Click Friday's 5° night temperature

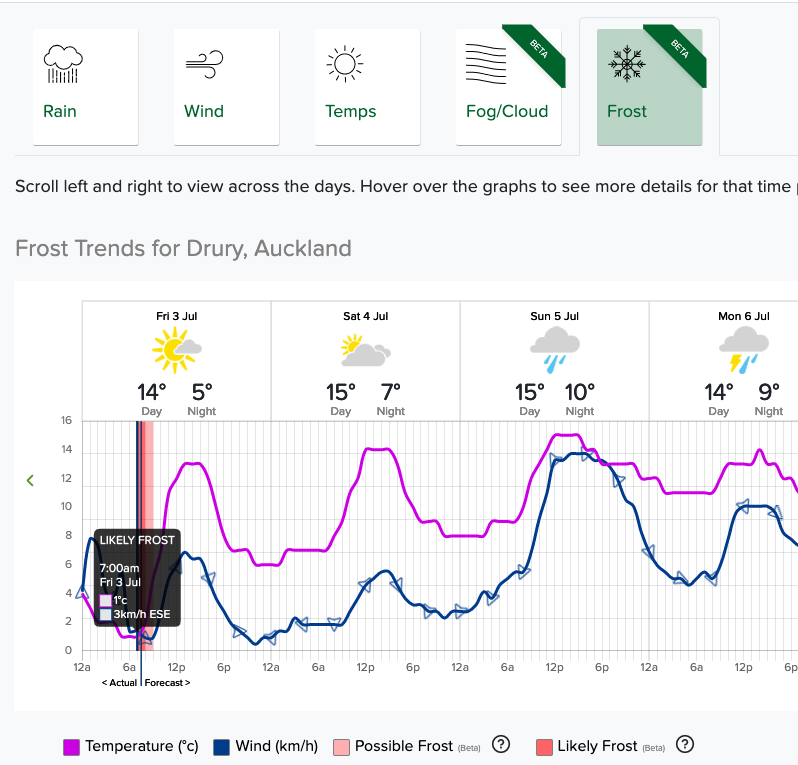pos(202,392)
